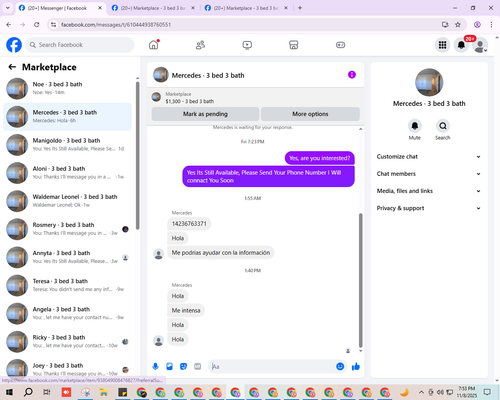Open Windows taskbar search
Screen dimensions: 500x400
[x=28, y=392]
